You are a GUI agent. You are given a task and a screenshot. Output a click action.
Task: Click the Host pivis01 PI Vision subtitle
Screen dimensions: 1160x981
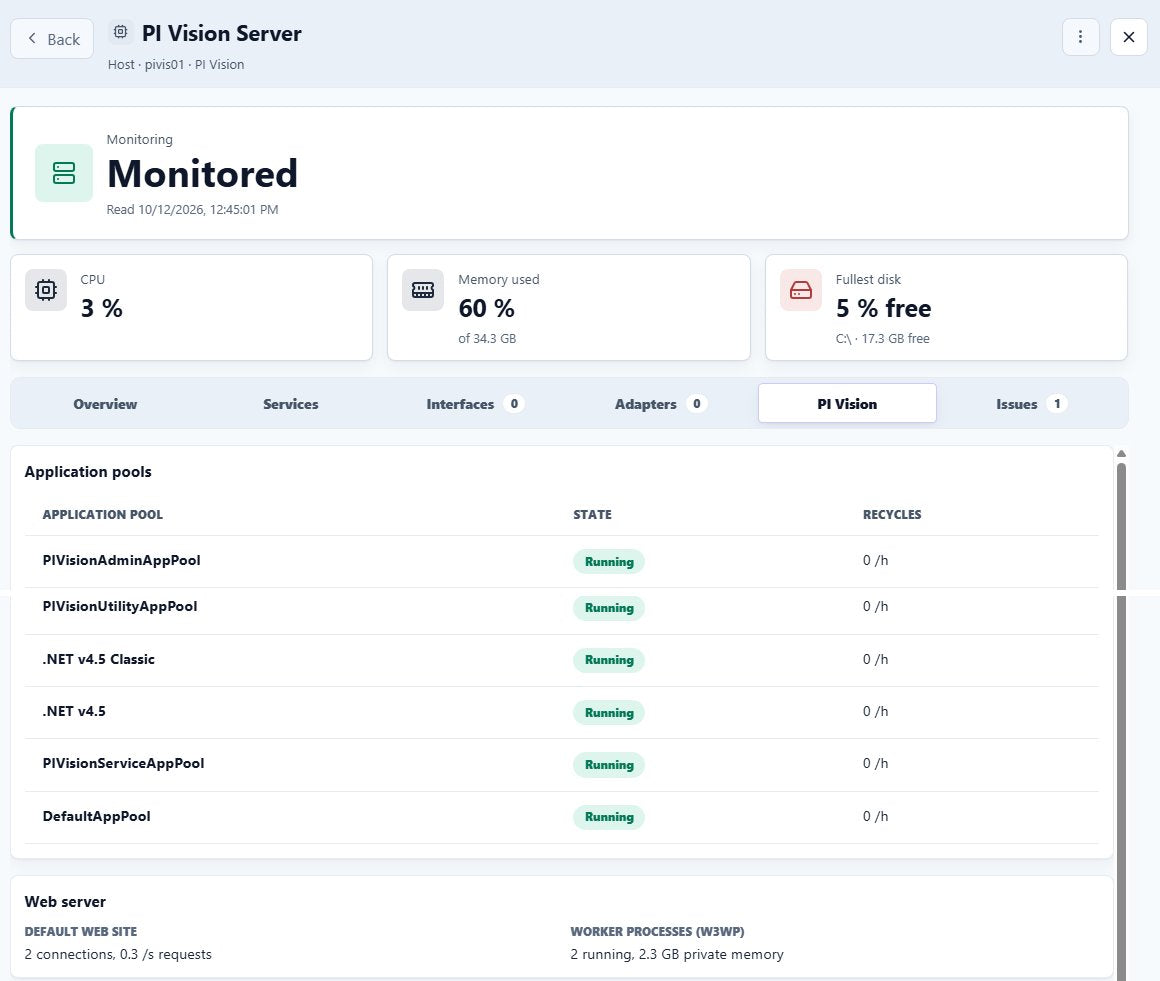pyautogui.click(x=176, y=64)
